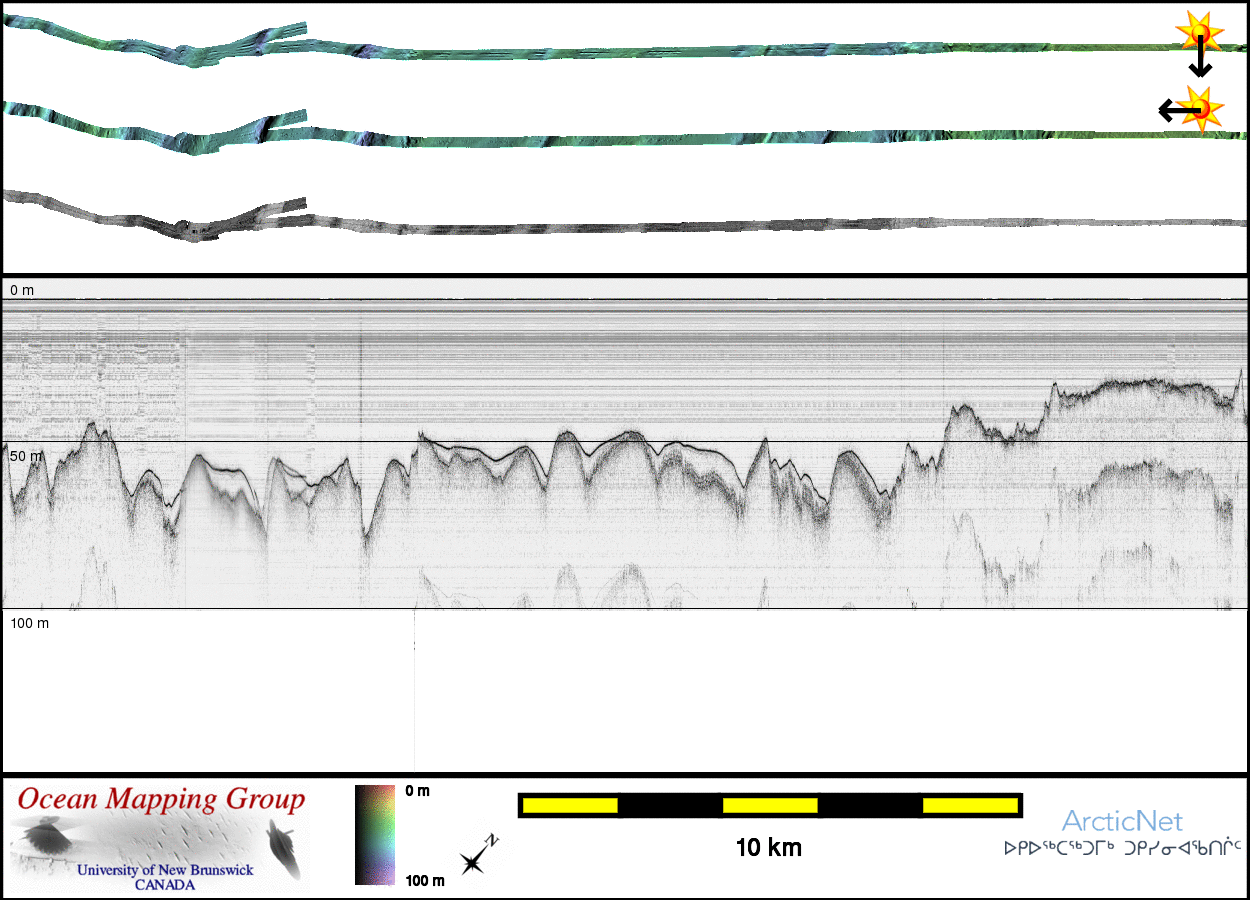The image size is (1250, 900).
Task: Click the leftmost yellow scale bar segment
Action: (x=570, y=805)
